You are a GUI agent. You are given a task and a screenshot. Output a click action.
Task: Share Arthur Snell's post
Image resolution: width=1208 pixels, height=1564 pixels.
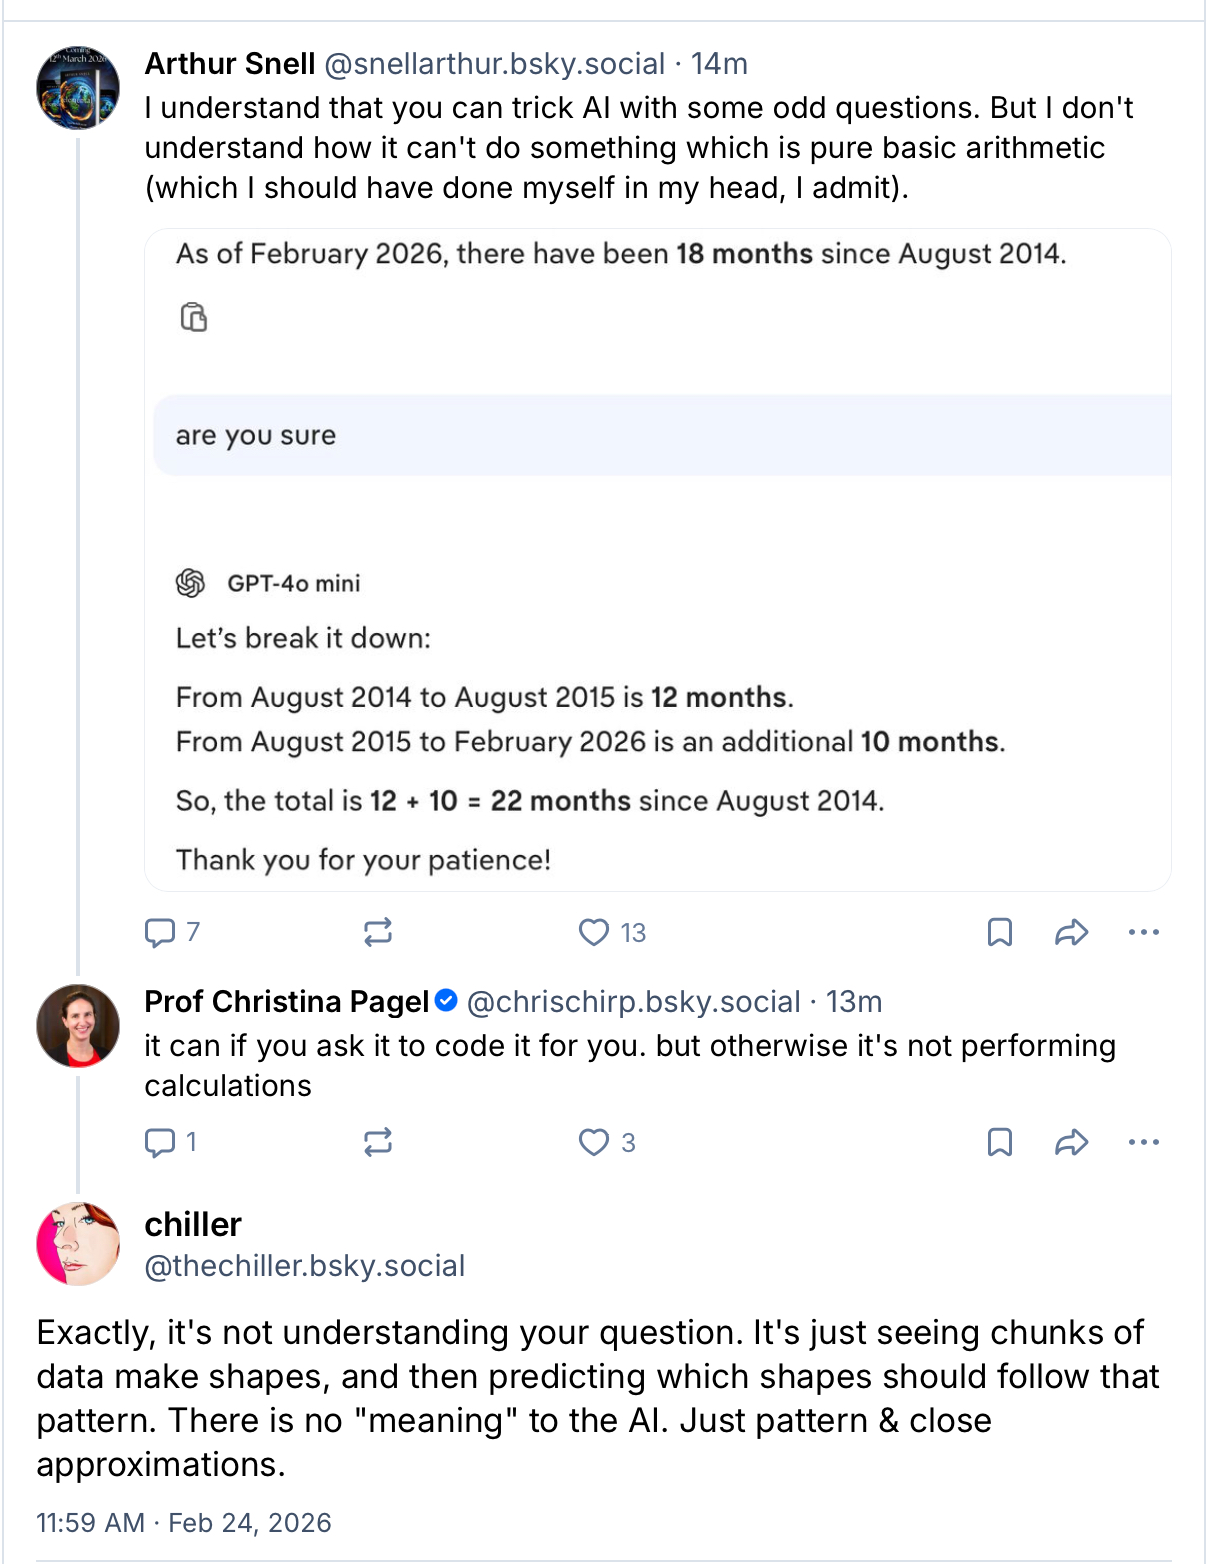click(1071, 932)
